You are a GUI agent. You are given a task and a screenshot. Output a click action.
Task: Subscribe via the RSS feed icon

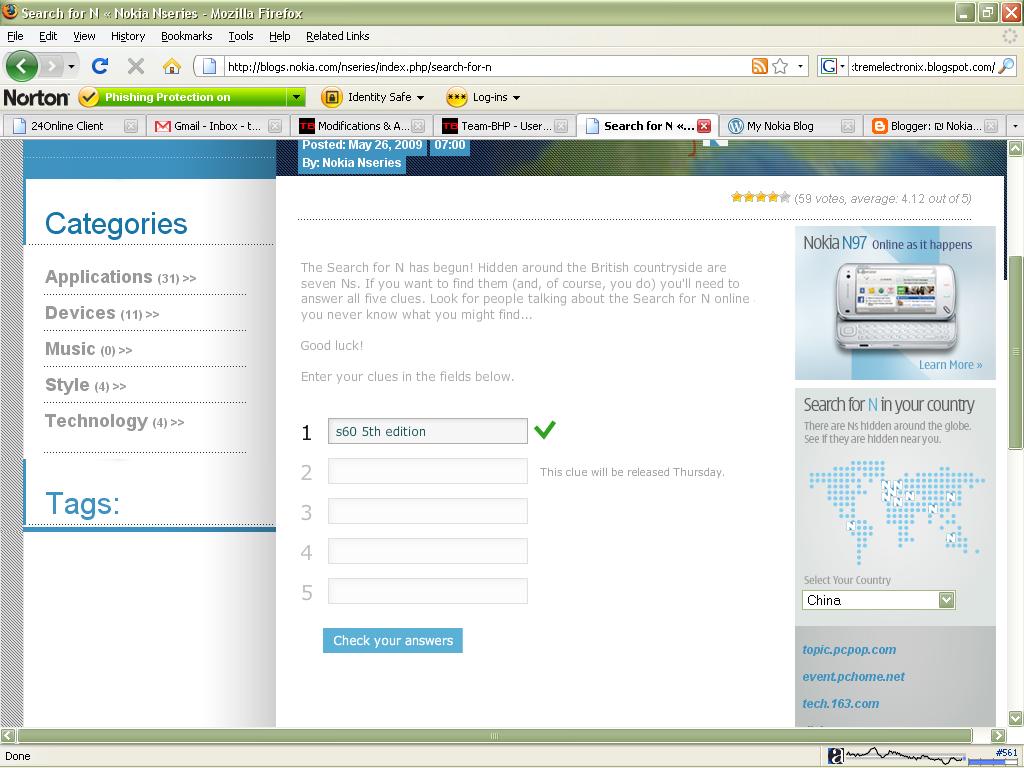click(x=760, y=66)
